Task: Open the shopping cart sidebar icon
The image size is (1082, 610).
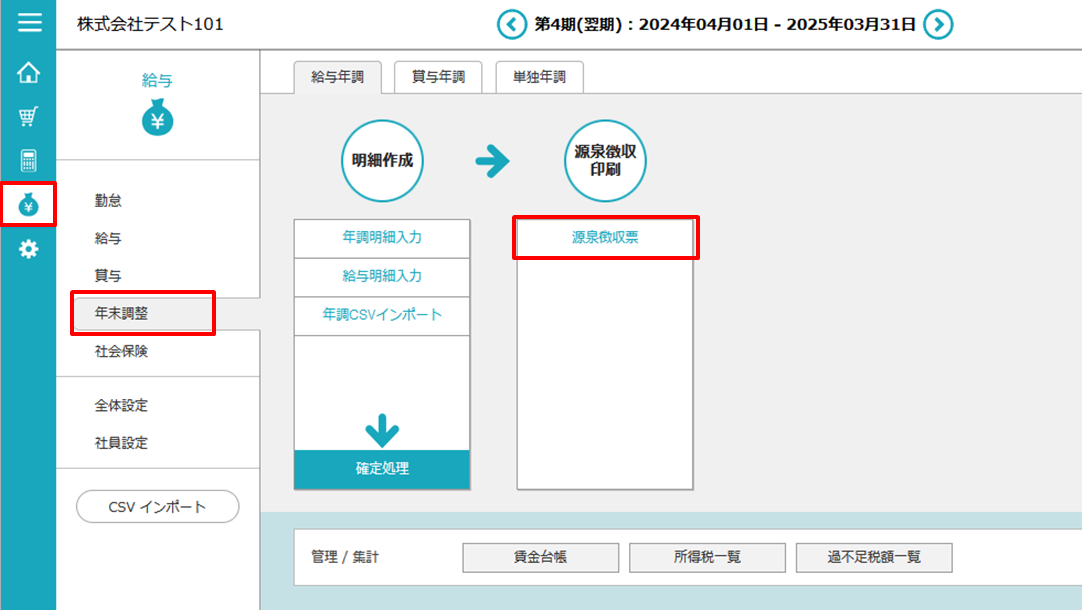Action: pyautogui.click(x=29, y=117)
